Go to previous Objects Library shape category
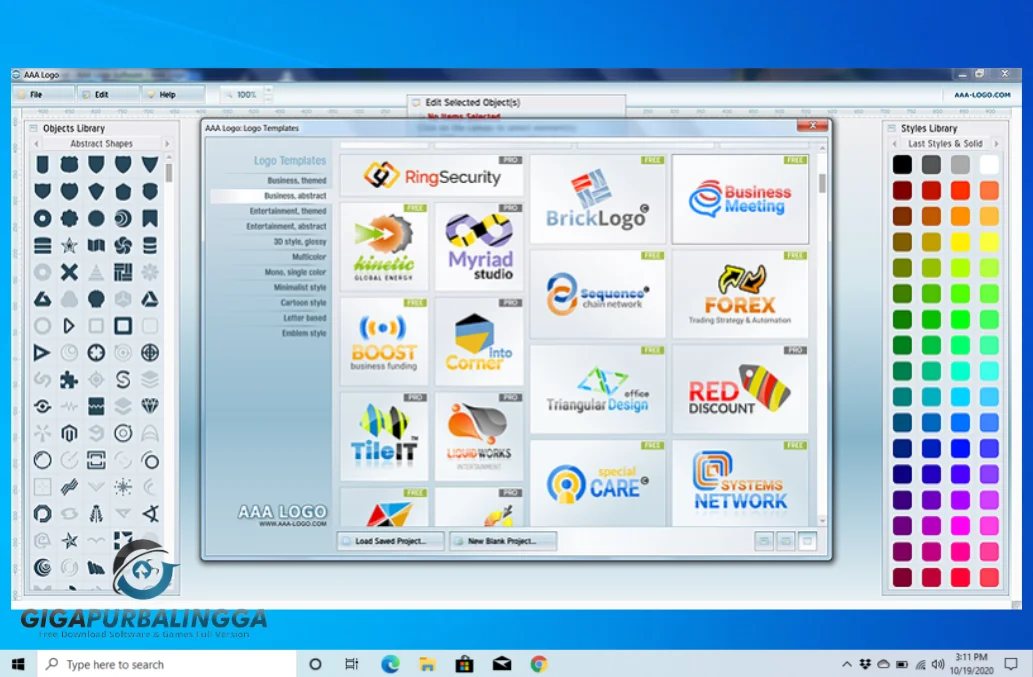The width and height of the screenshot is (1033, 677). click(x=37, y=144)
